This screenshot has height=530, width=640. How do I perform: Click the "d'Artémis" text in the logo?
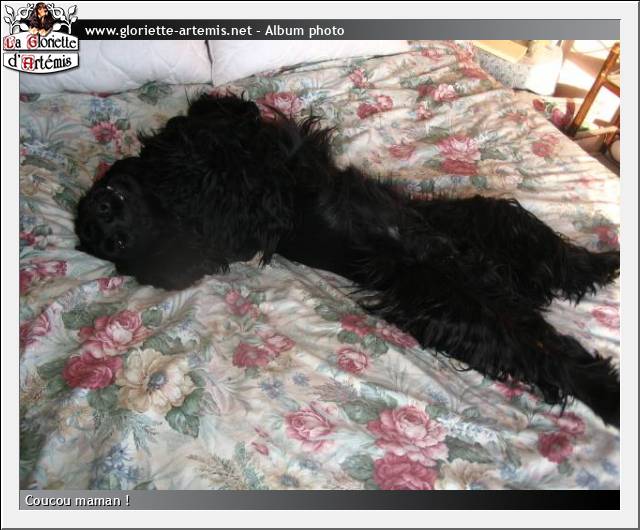pos(40,62)
